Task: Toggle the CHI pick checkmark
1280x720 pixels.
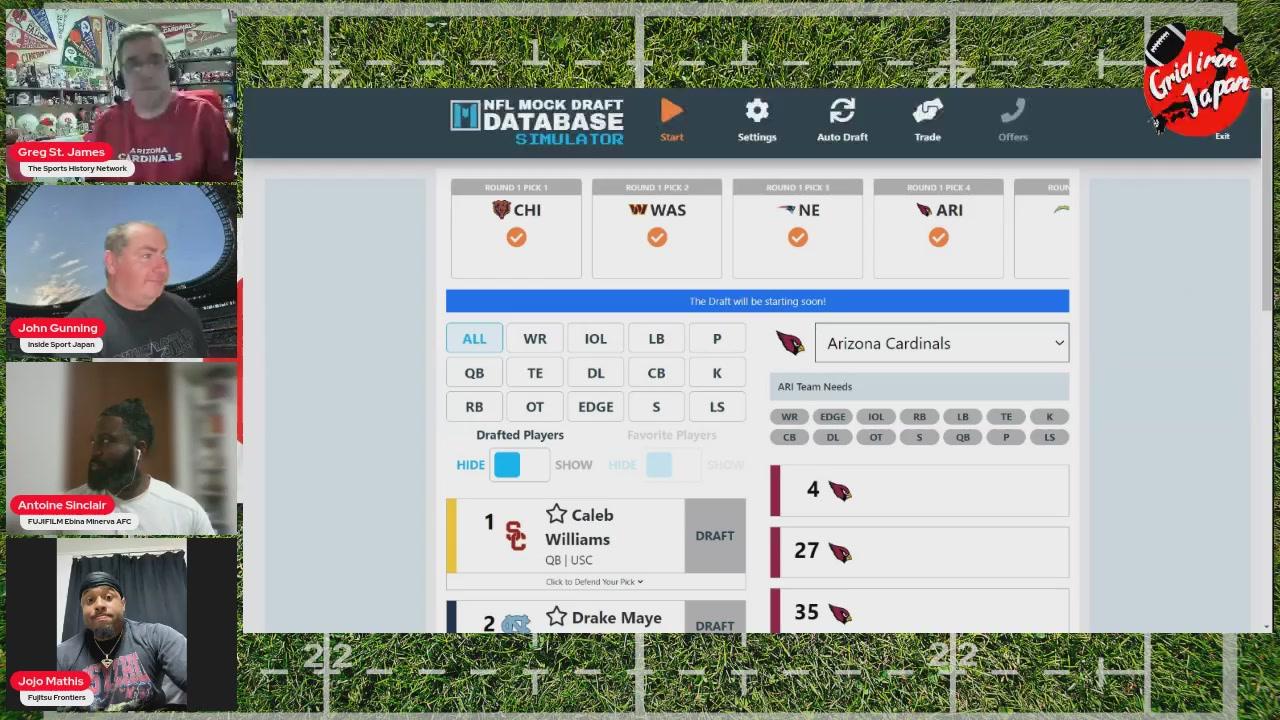Action: (516, 237)
